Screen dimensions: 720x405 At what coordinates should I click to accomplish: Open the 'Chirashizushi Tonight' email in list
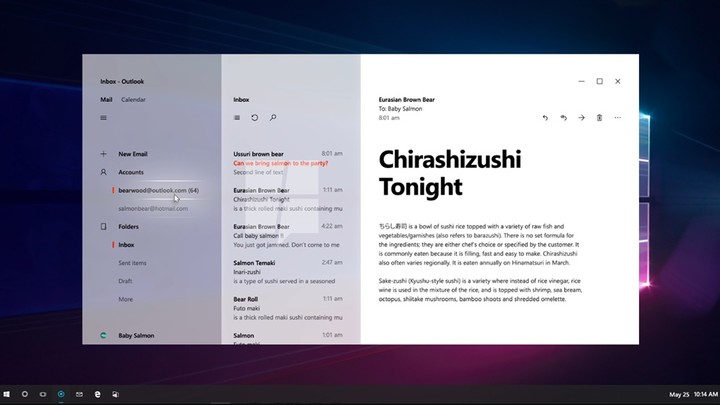[288, 199]
